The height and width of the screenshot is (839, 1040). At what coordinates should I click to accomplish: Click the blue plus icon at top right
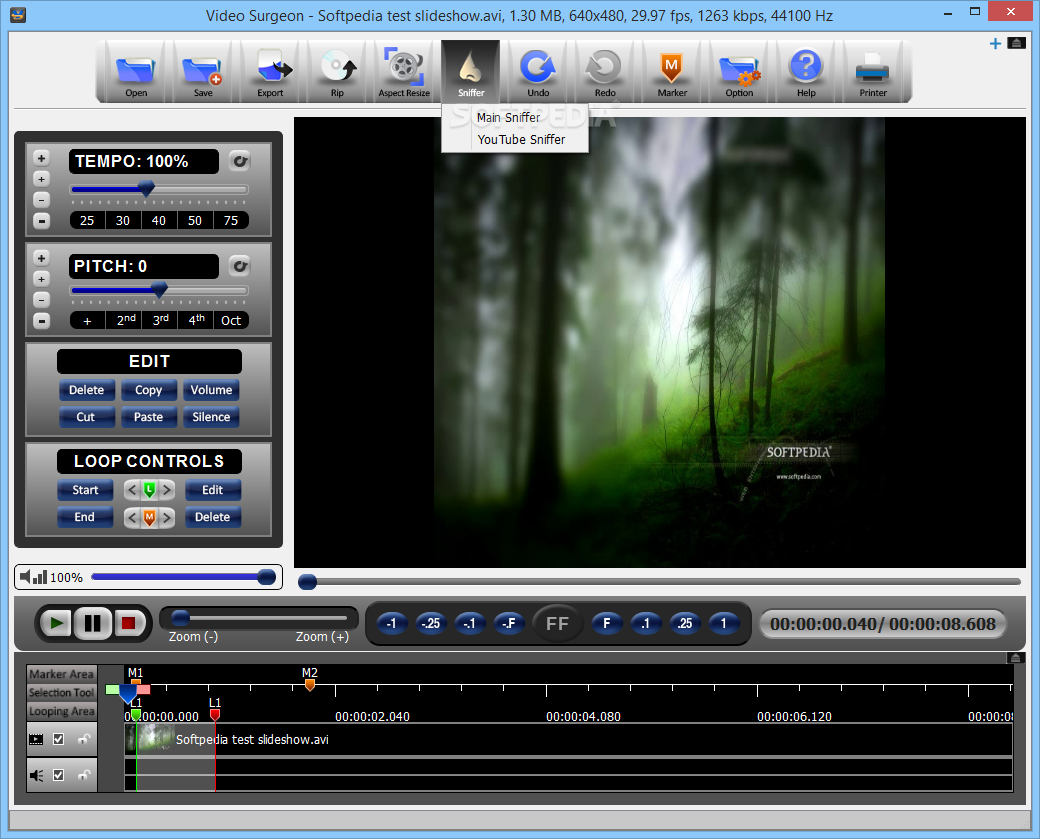(995, 44)
